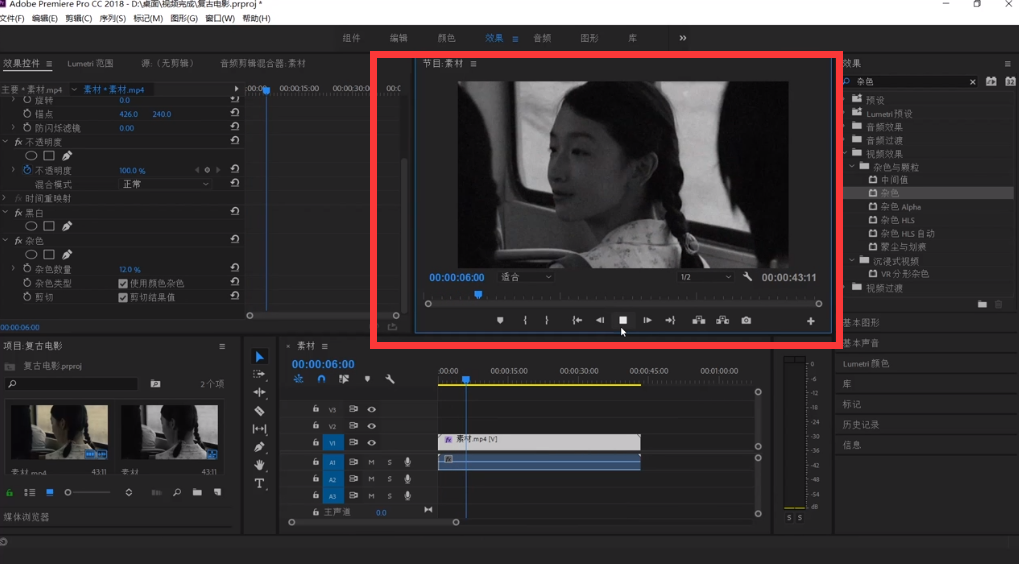Expand the 视频过渡 folder
The image size is (1019, 564).
(x=845, y=288)
